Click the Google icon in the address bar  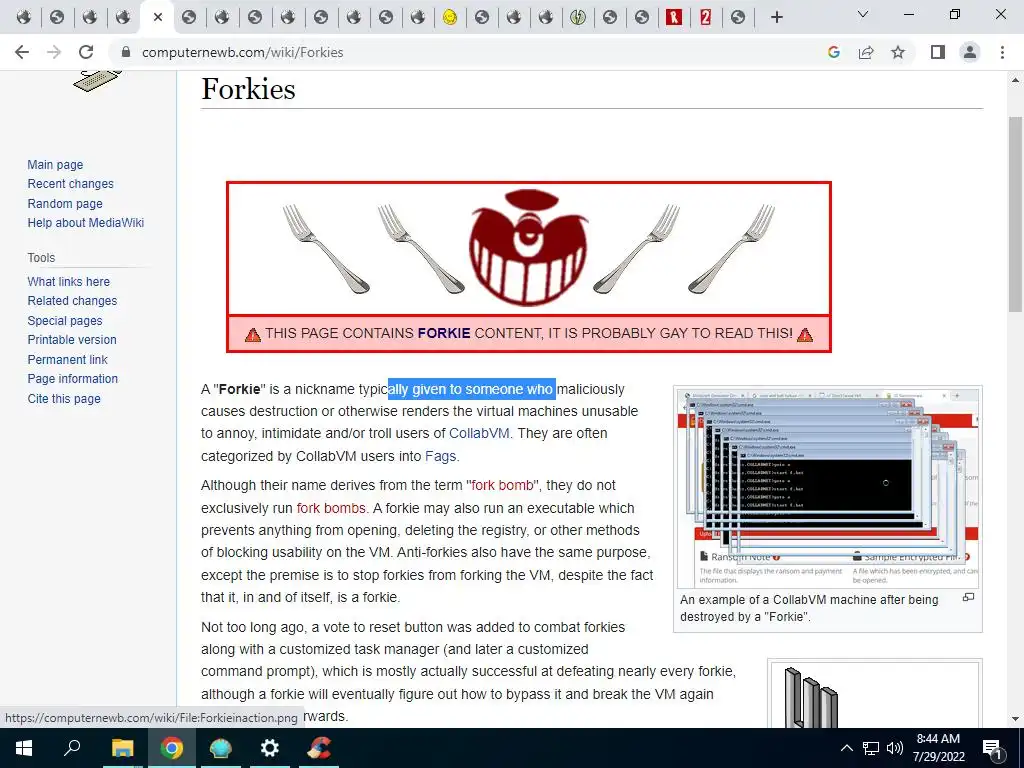[833, 52]
